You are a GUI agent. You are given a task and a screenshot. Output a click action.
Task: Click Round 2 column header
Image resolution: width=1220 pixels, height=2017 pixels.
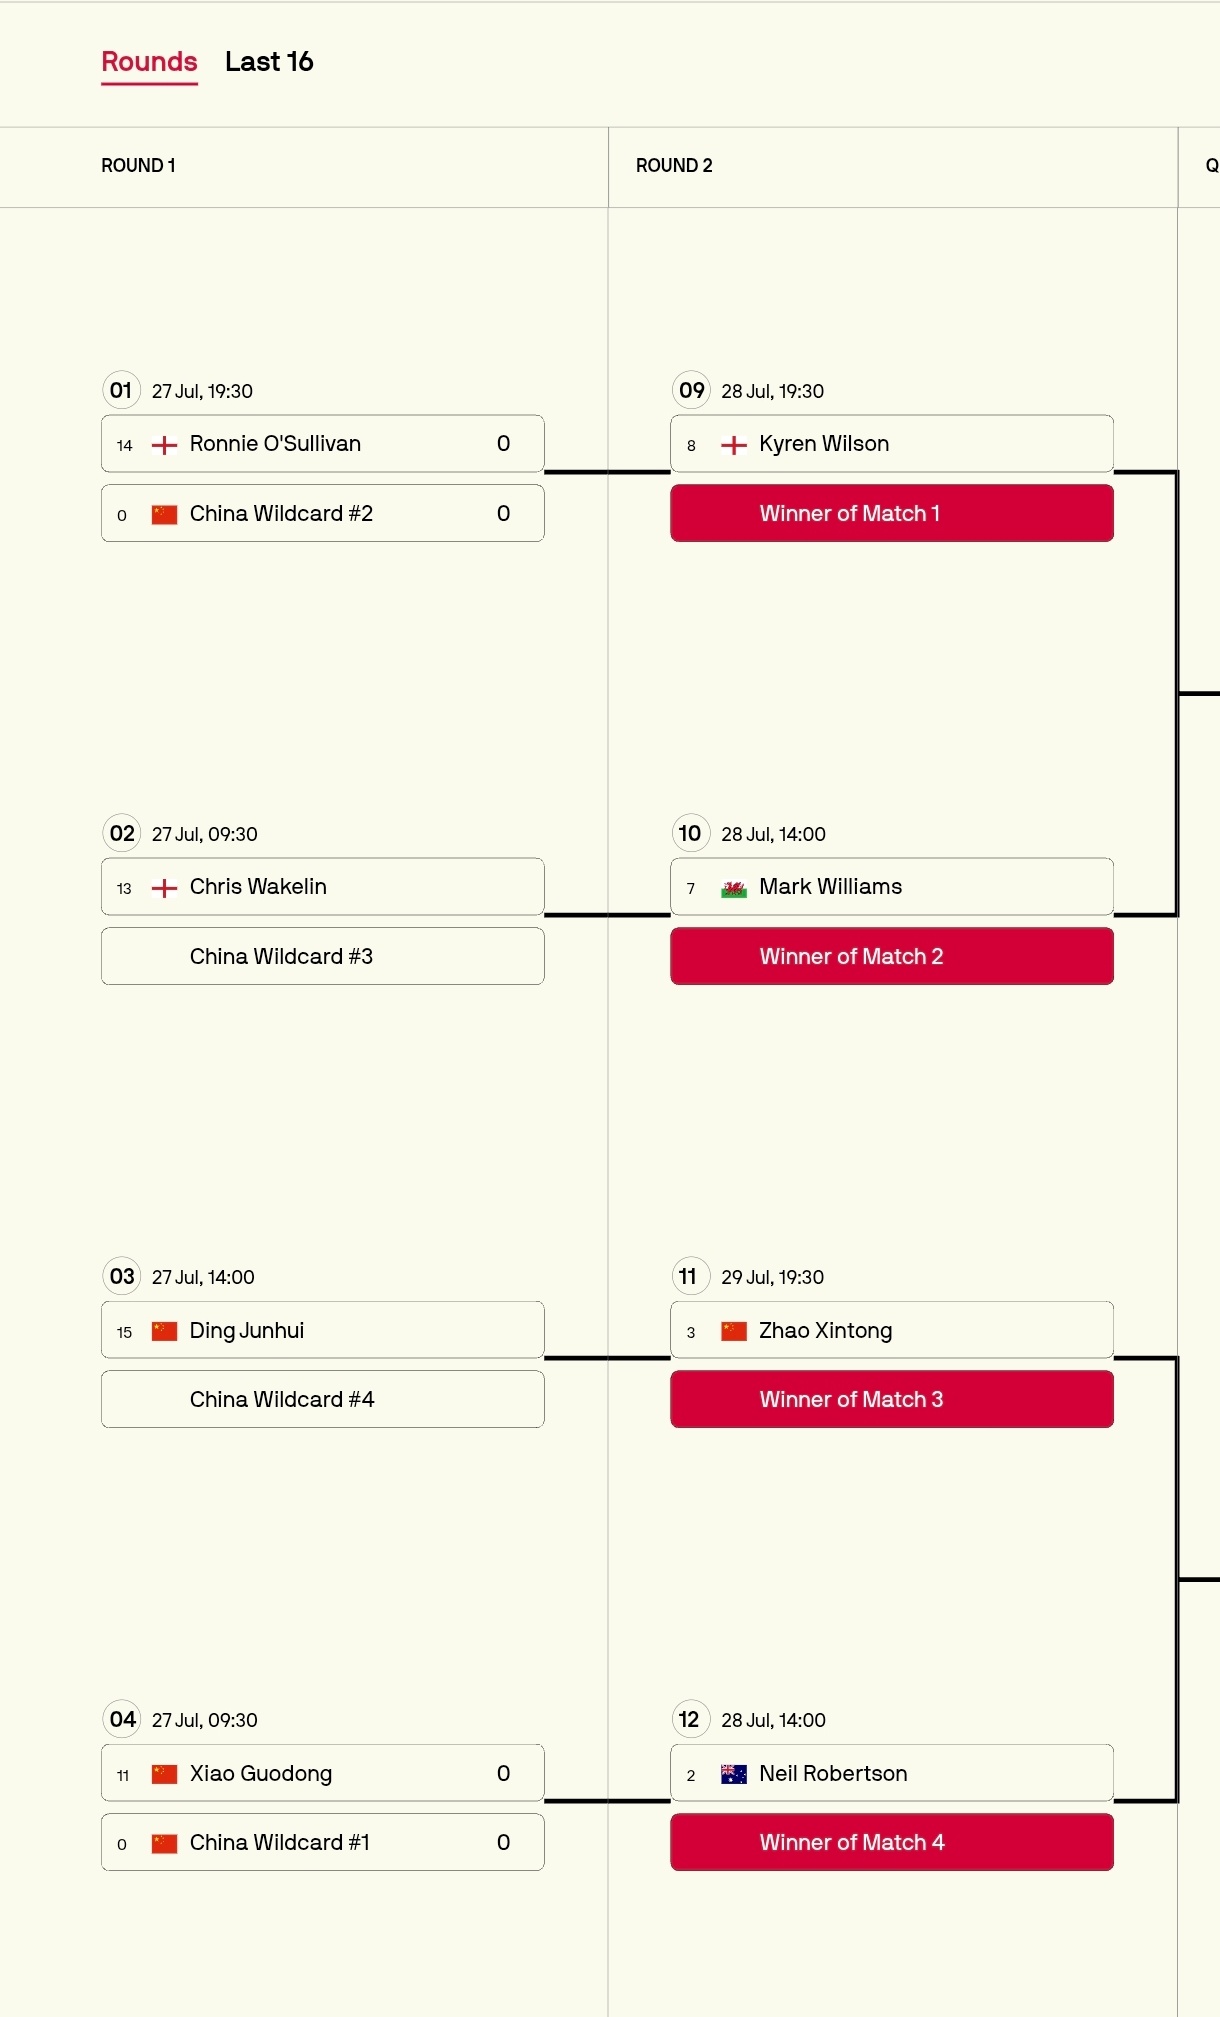[x=674, y=166]
